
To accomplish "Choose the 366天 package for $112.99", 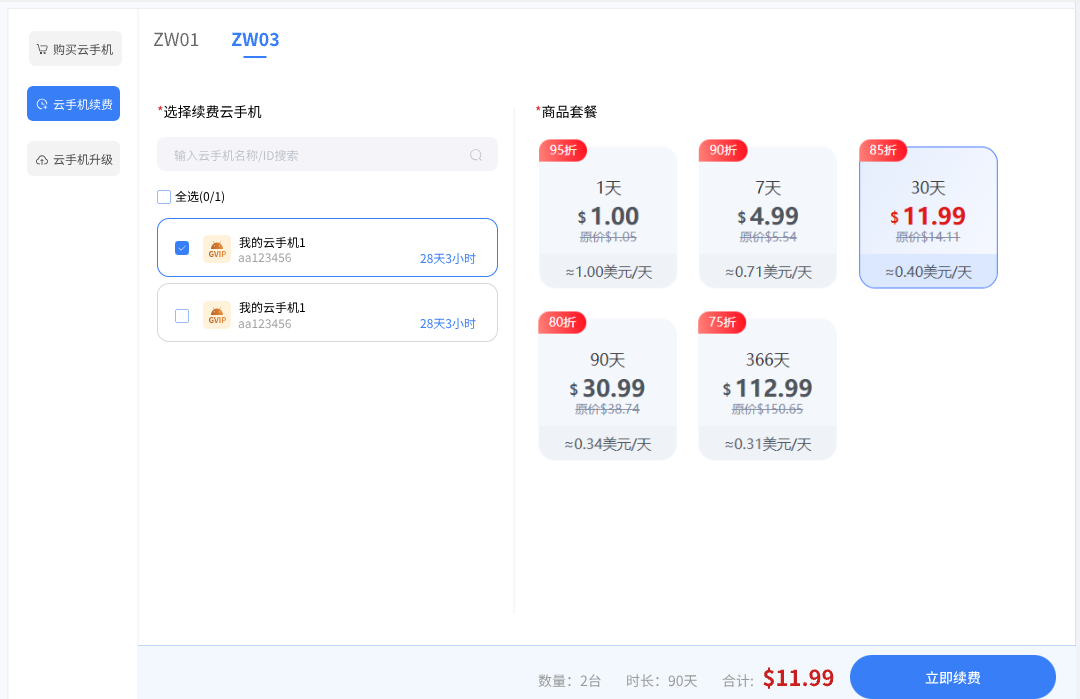I will [767, 389].
